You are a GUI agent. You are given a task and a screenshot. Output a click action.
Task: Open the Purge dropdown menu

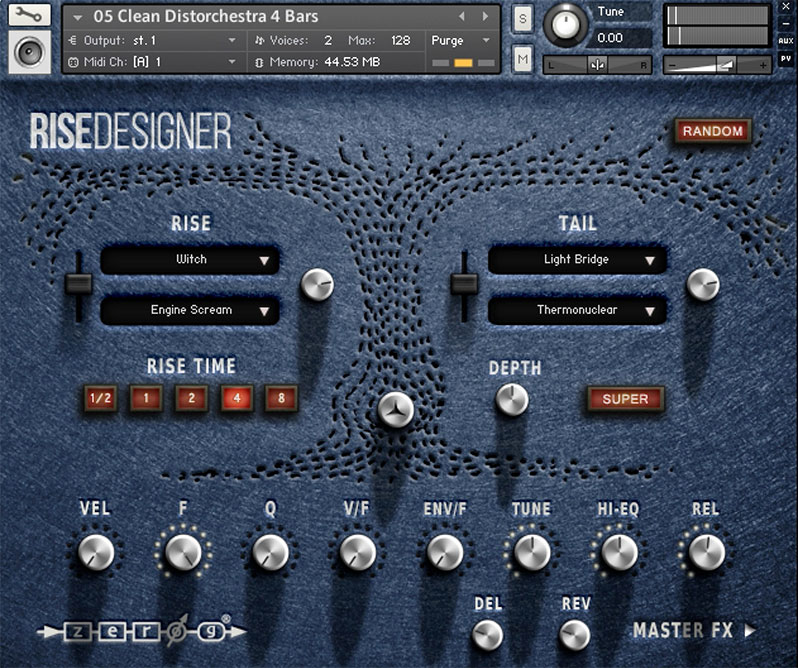[x=461, y=40]
